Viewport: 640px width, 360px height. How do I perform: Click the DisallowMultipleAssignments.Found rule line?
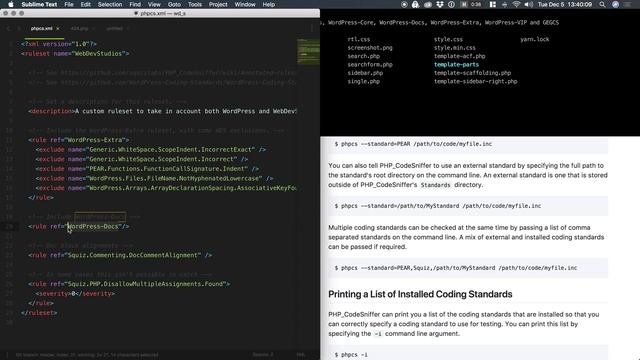tap(129, 284)
